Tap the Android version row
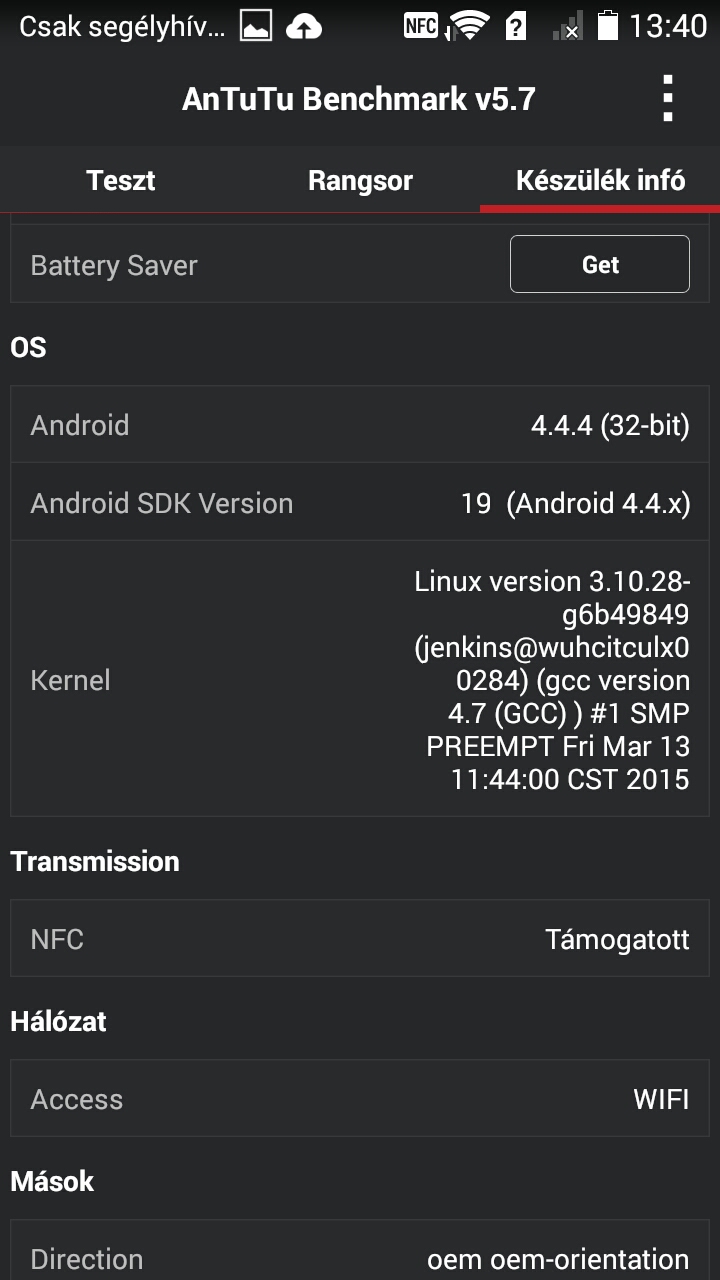Screen dimensions: 720x1280 coord(360,425)
